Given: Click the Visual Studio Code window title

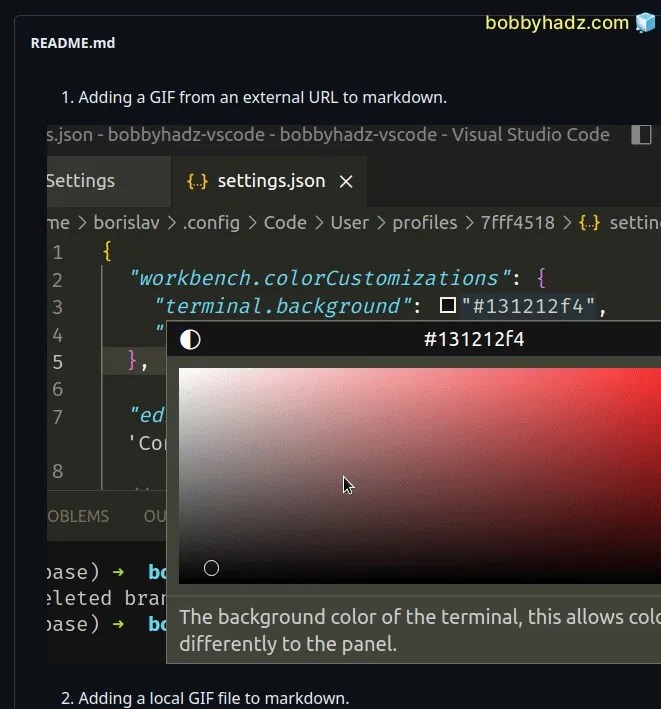Looking at the screenshot, I should pos(328,135).
